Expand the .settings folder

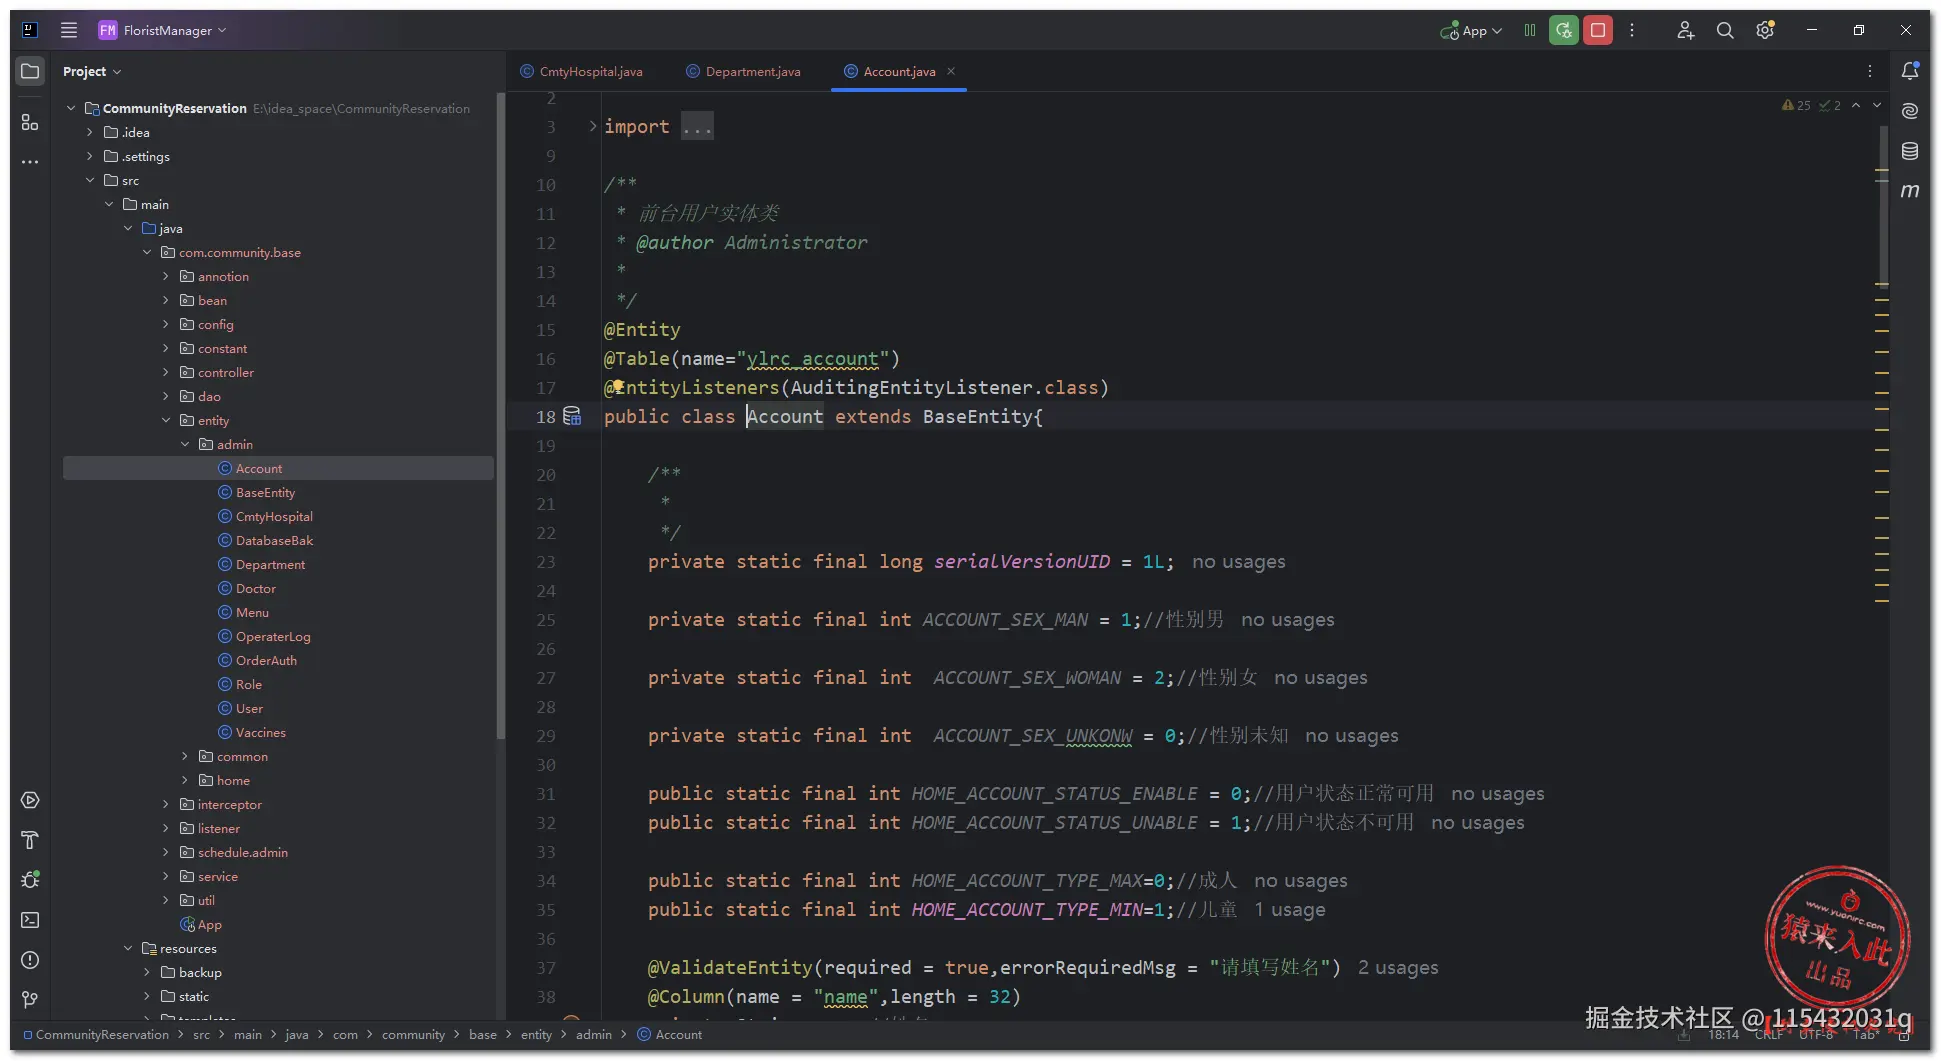click(x=90, y=156)
